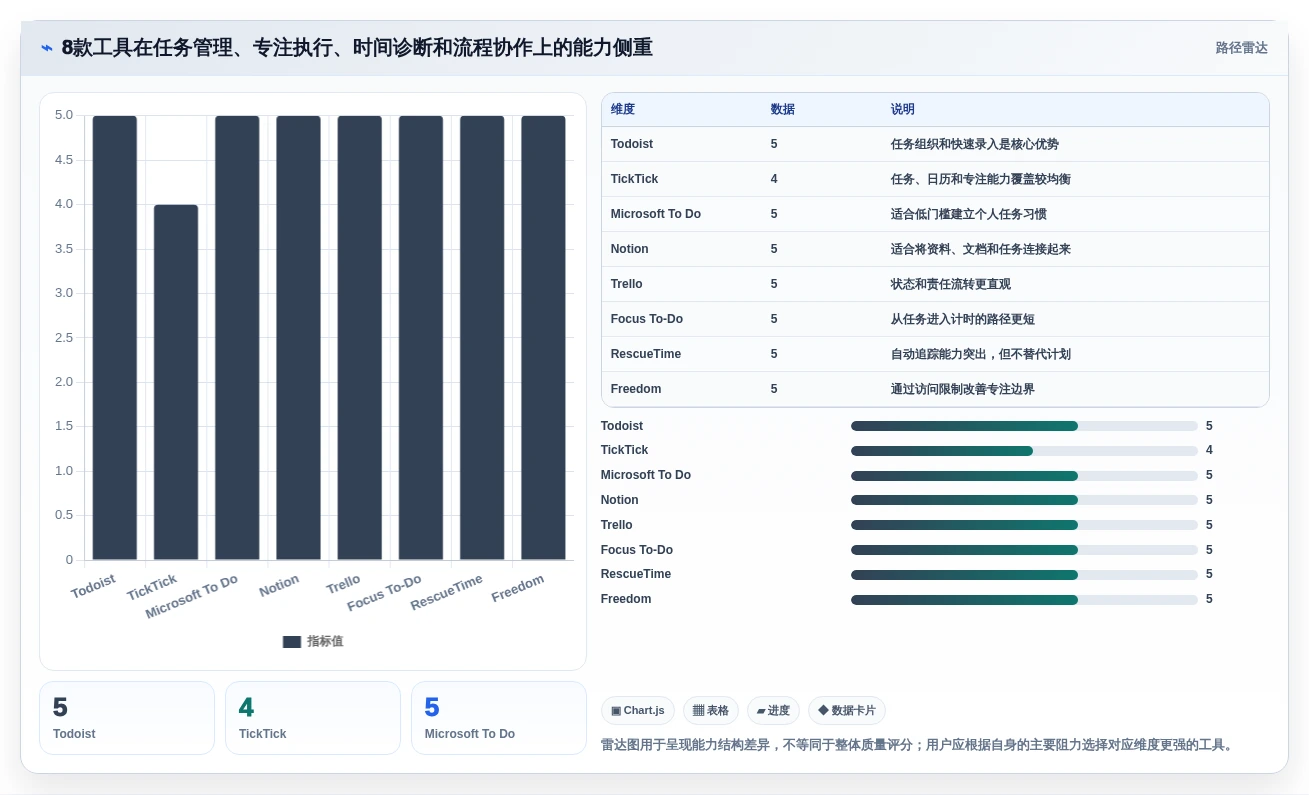Click the TickTick table row name
Image resolution: width=1309 pixels, height=795 pixels.
tap(635, 179)
